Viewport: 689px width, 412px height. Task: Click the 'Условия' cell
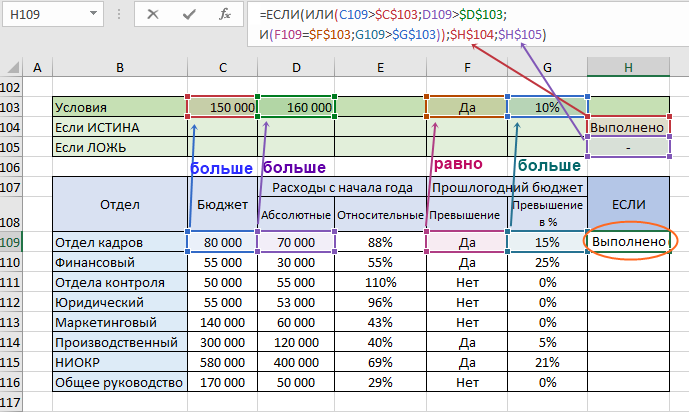coord(120,107)
